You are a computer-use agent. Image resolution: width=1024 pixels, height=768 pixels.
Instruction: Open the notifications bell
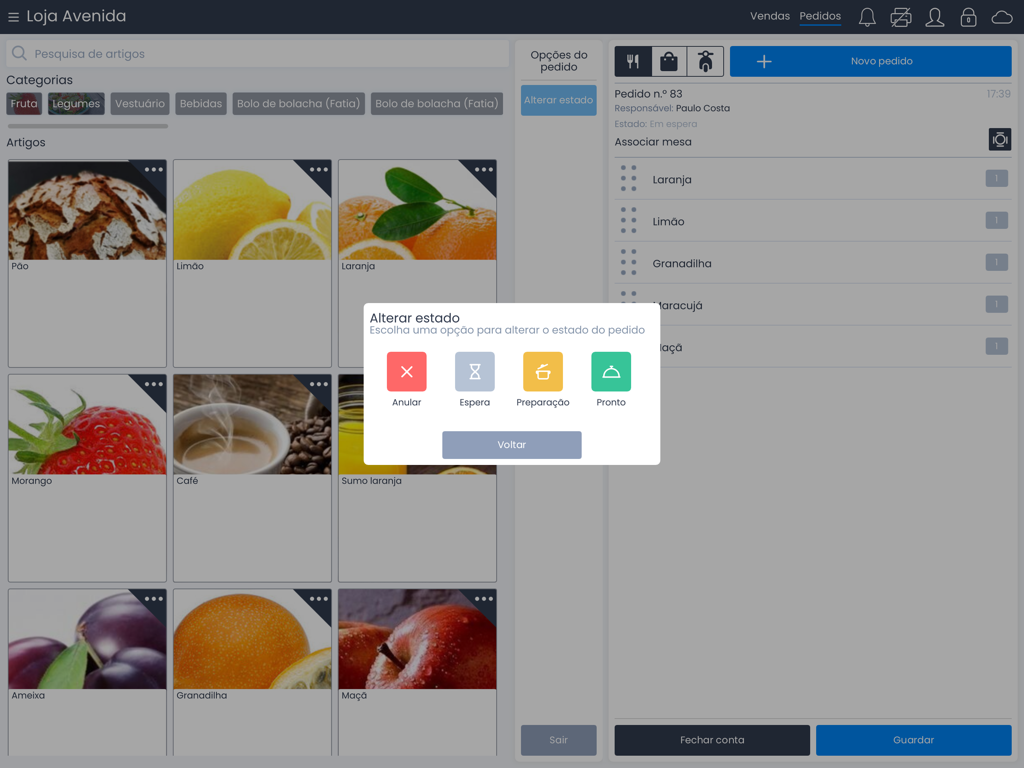(x=866, y=16)
